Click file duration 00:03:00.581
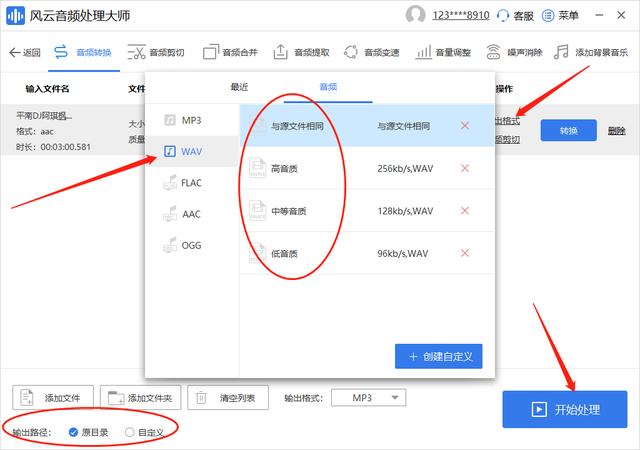Viewport: 640px width, 450px height. 53,147
